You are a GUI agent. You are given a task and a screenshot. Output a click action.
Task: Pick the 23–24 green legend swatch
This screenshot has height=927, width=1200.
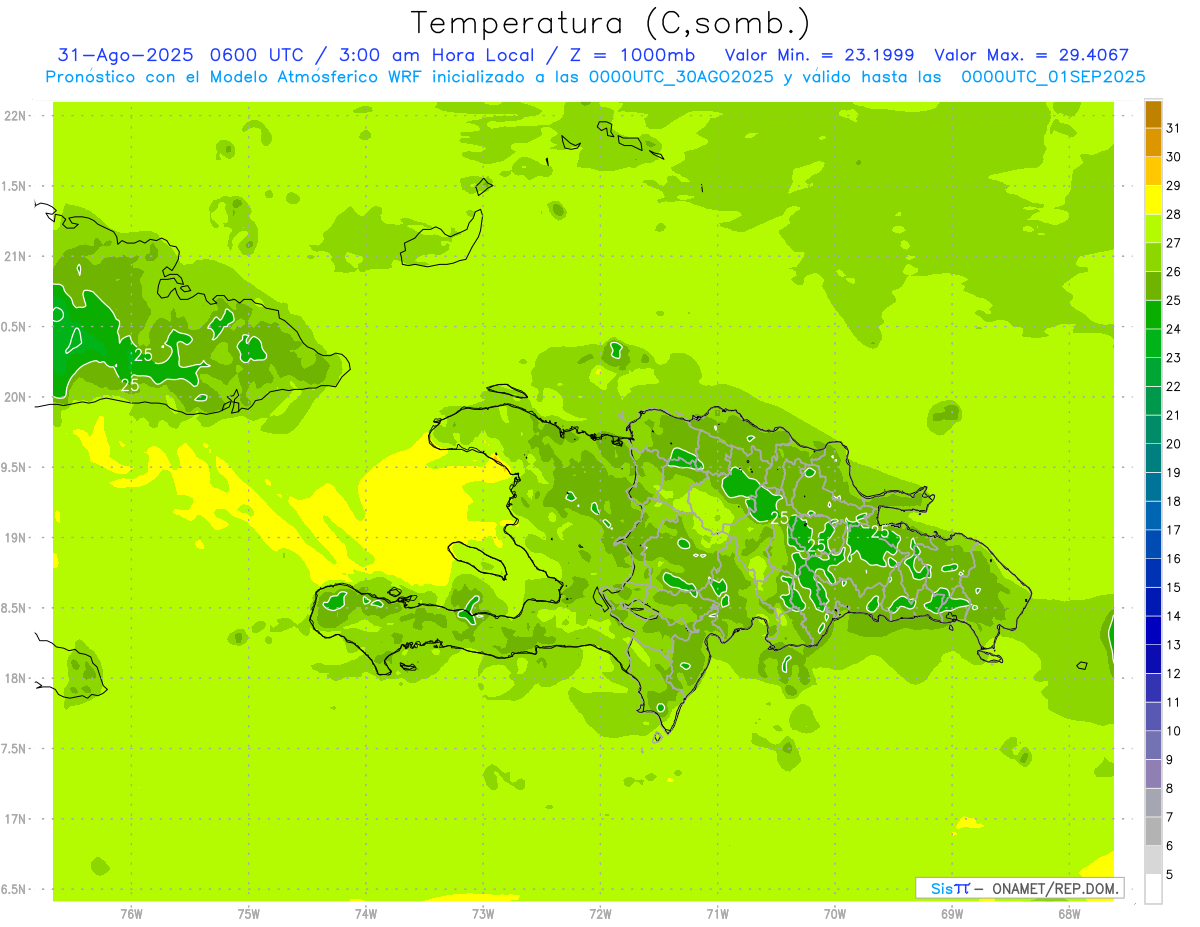[1153, 344]
